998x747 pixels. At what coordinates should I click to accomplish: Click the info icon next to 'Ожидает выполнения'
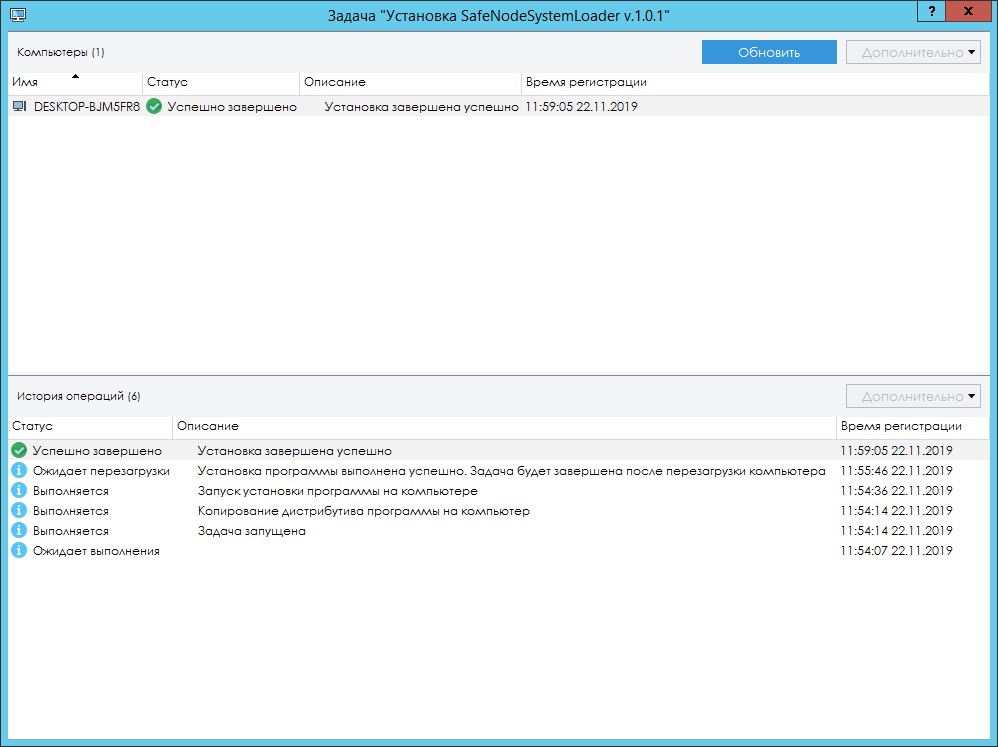tap(17, 550)
